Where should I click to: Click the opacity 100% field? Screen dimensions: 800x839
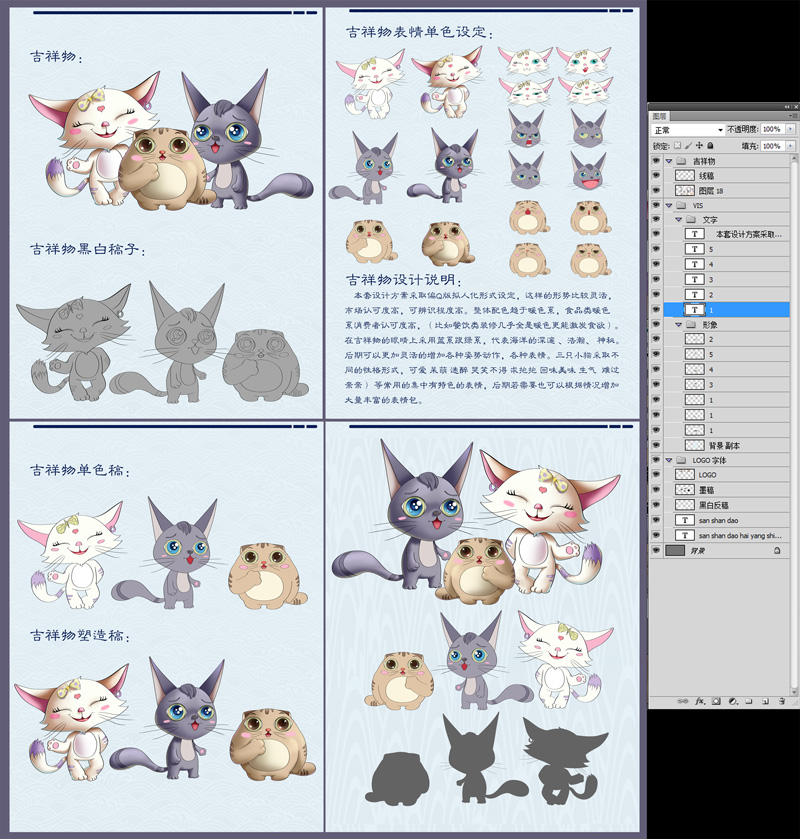click(x=772, y=129)
